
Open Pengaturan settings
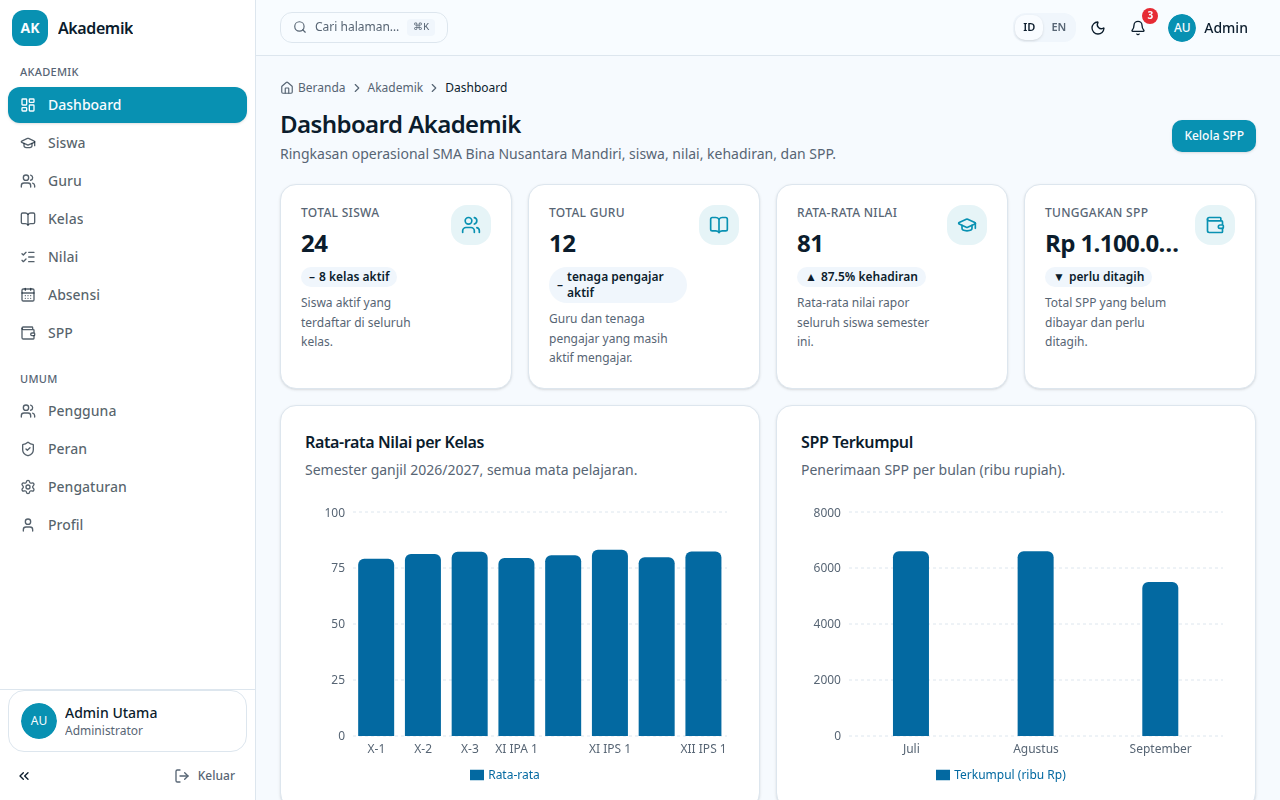click(127, 487)
